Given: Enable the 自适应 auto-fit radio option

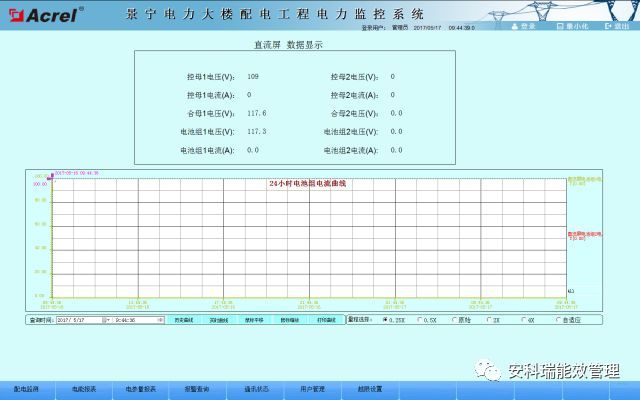Looking at the screenshot, I should [556, 320].
